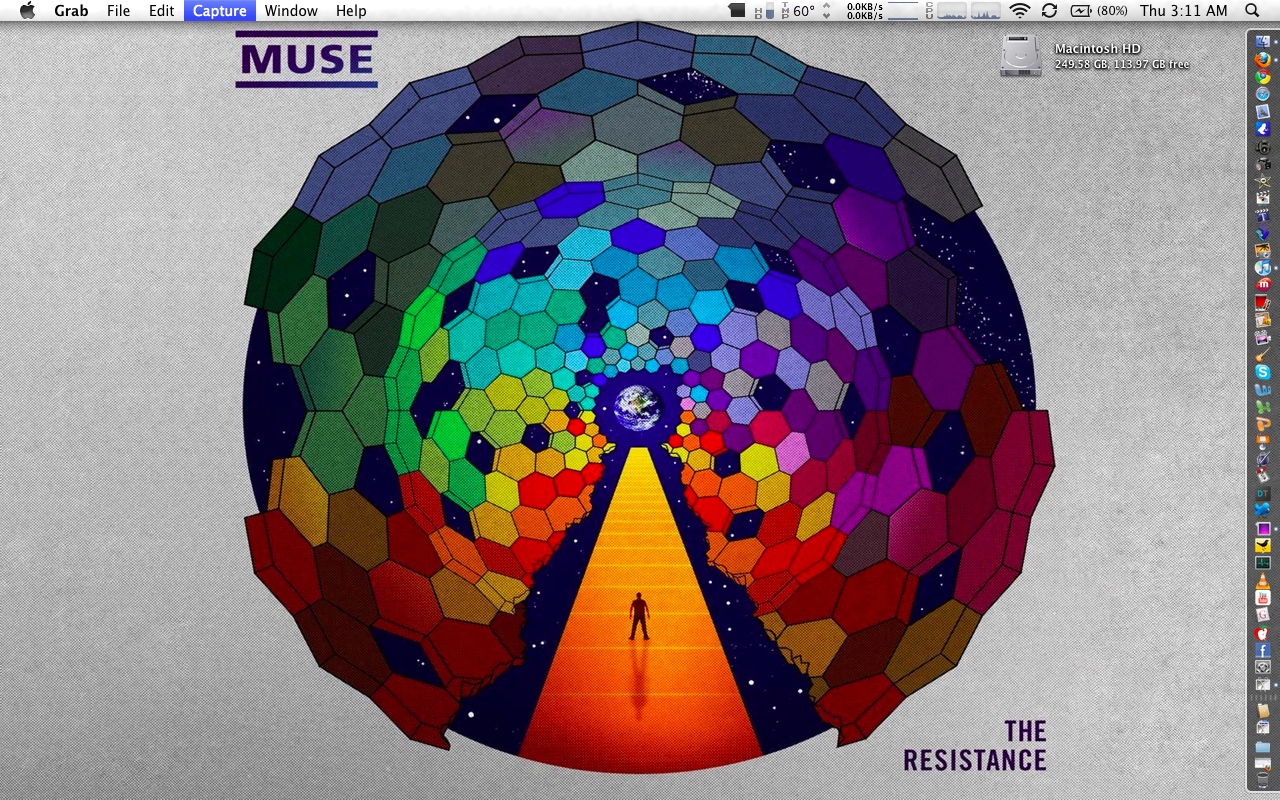Screen dimensions: 1280x800
Task: Click the clock showing Thu 3:11 AM
Action: click(x=1183, y=10)
